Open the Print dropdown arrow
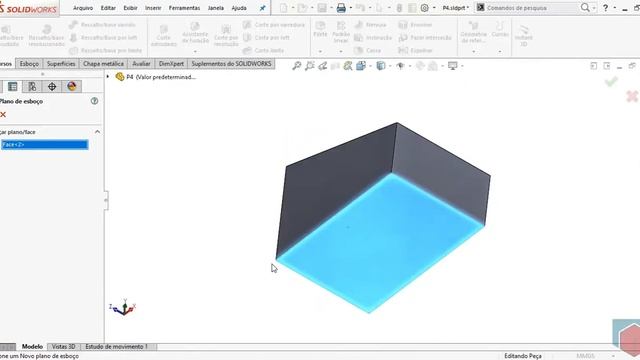This screenshot has width=640, height=360. point(351,8)
